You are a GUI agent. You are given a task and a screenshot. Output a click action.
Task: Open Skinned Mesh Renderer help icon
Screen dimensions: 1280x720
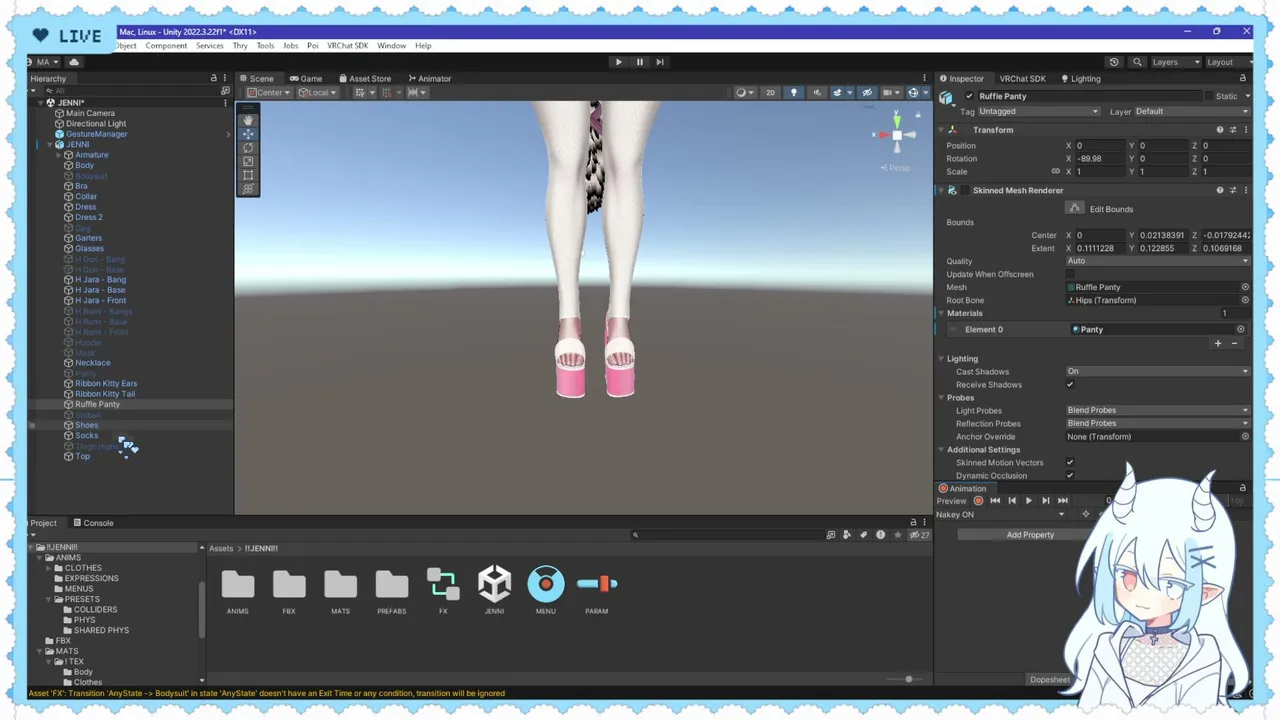tap(1219, 190)
